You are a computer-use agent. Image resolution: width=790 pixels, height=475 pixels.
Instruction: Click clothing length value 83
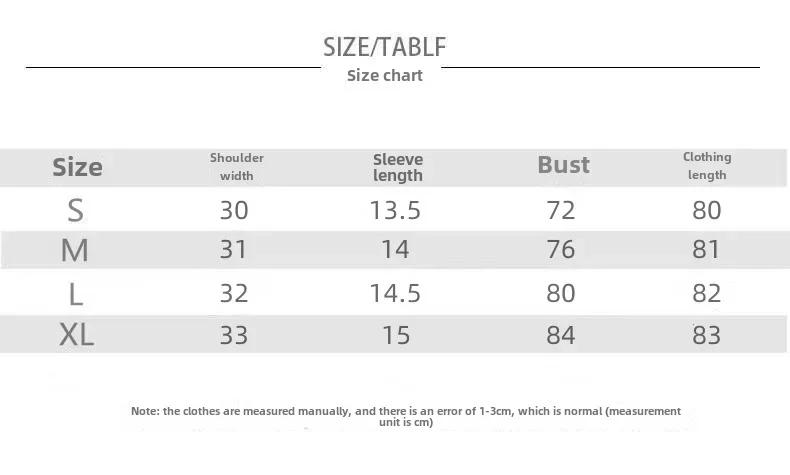(706, 335)
